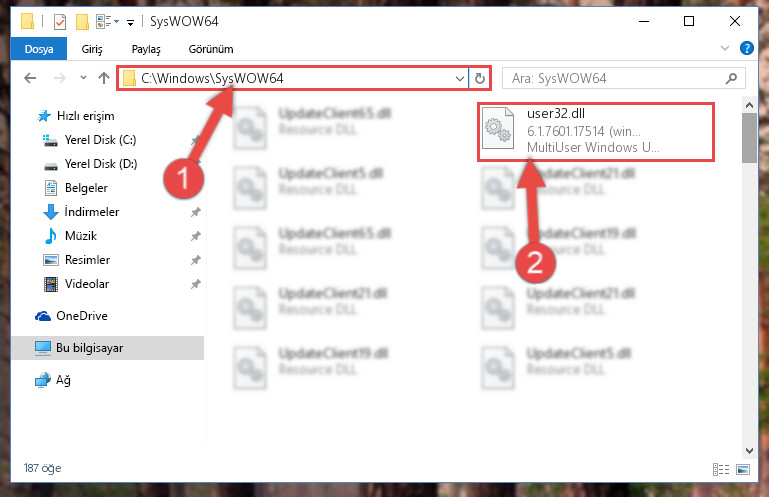Switch to large thumbnails view icon
Image resolution: width=769 pixels, height=497 pixels.
[x=743, y=469]
